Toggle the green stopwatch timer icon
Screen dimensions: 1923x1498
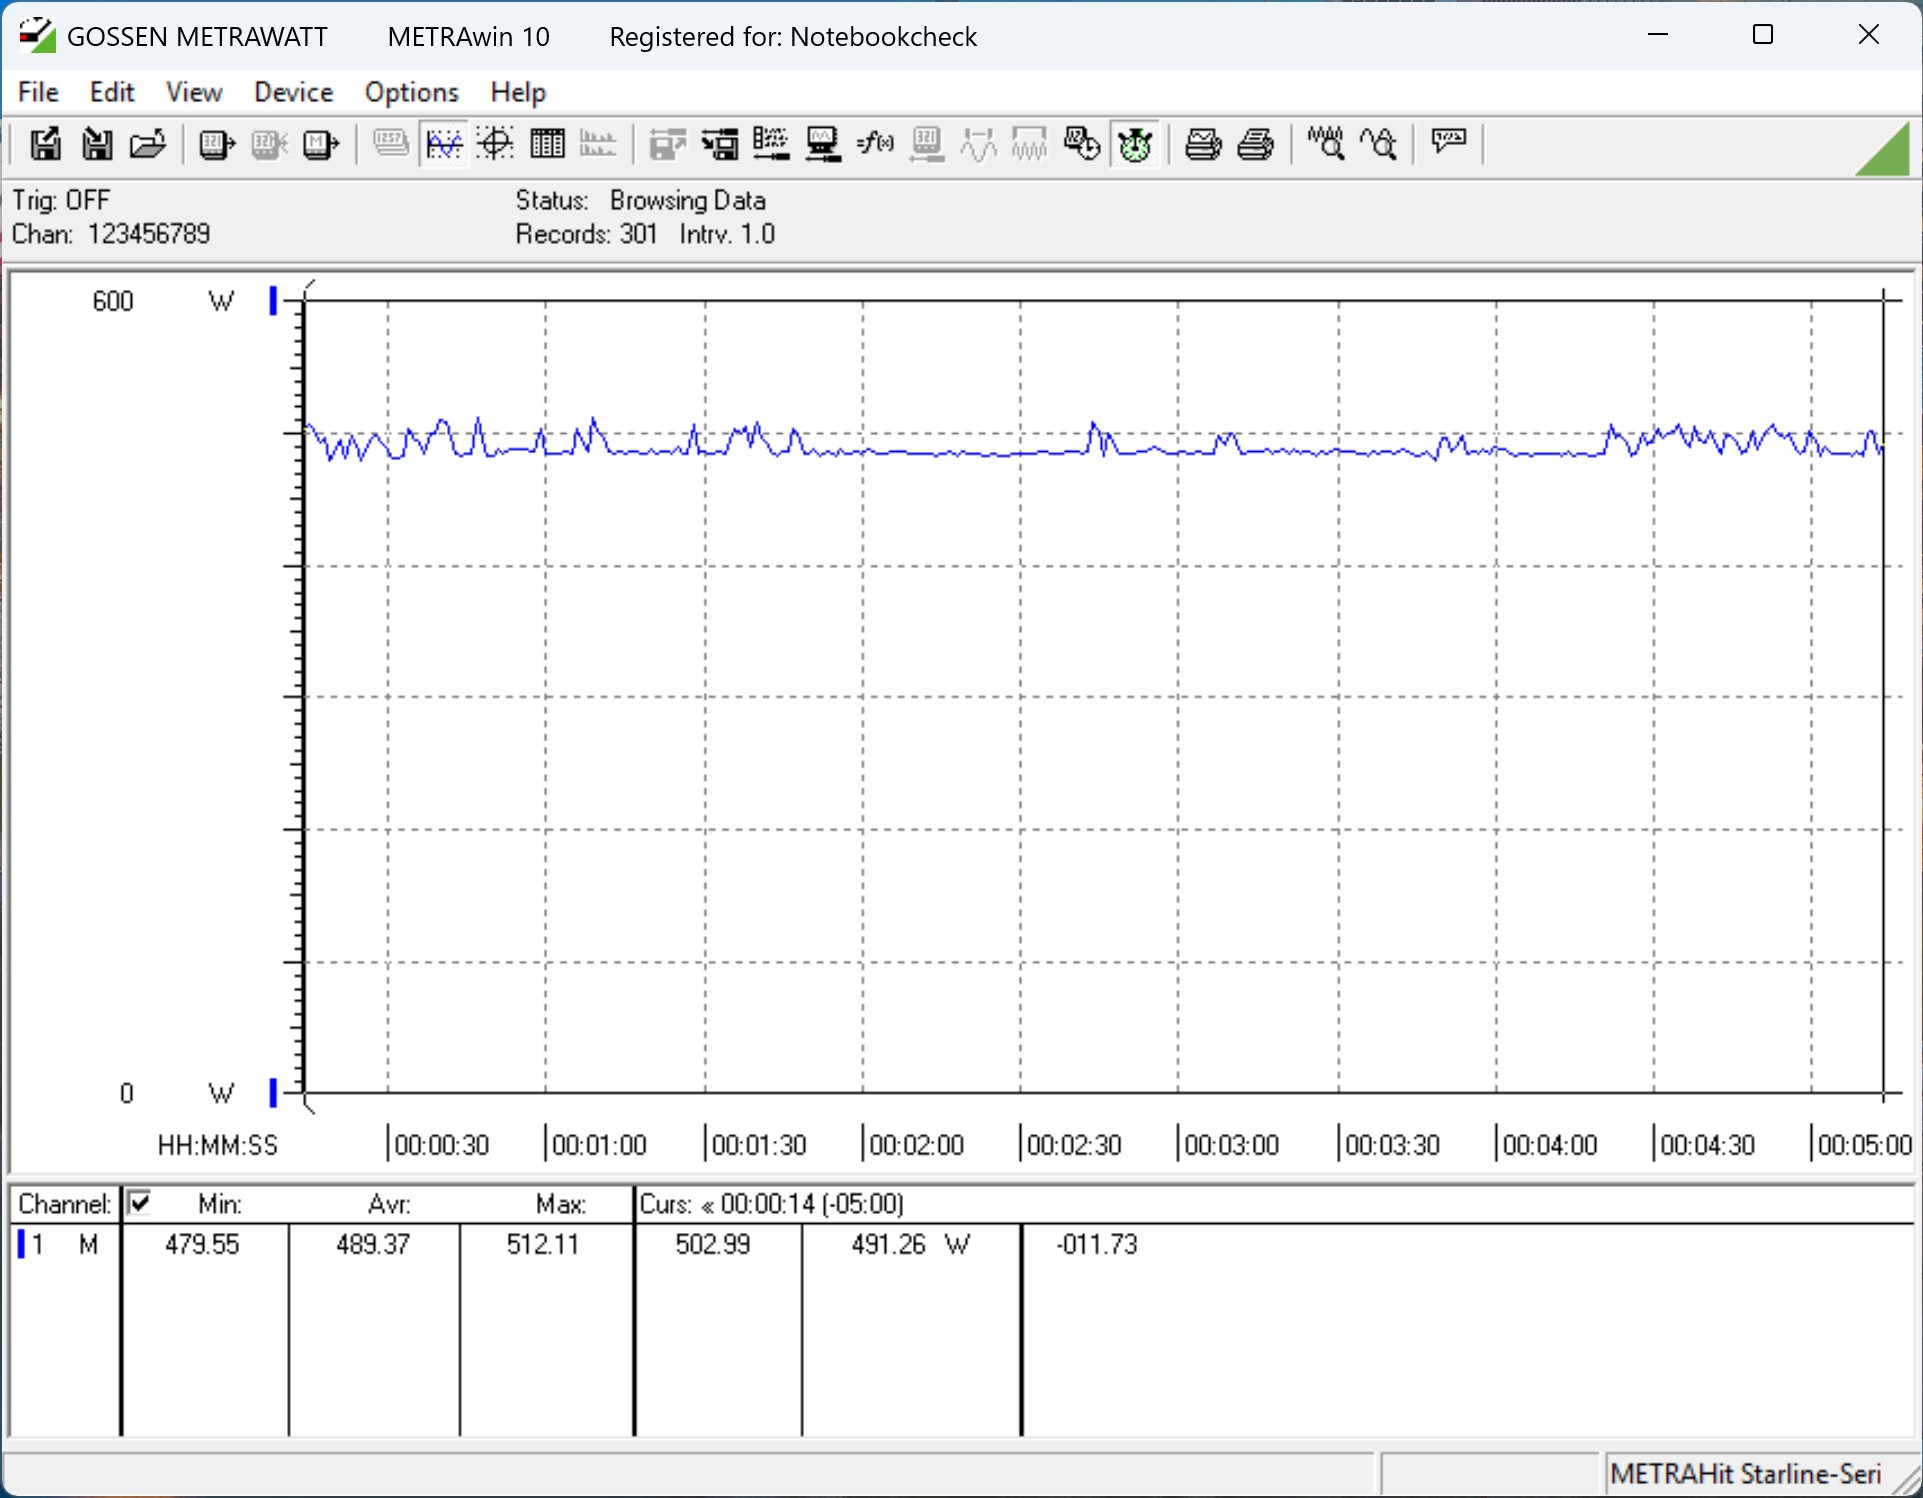coord(1135,144)
